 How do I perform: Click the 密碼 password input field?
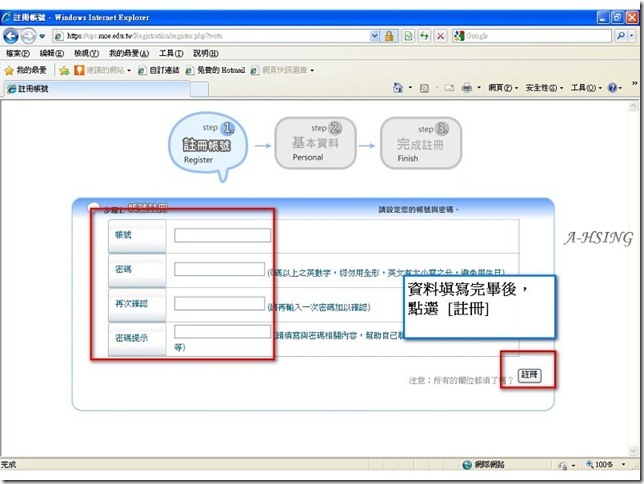(219, 270)
